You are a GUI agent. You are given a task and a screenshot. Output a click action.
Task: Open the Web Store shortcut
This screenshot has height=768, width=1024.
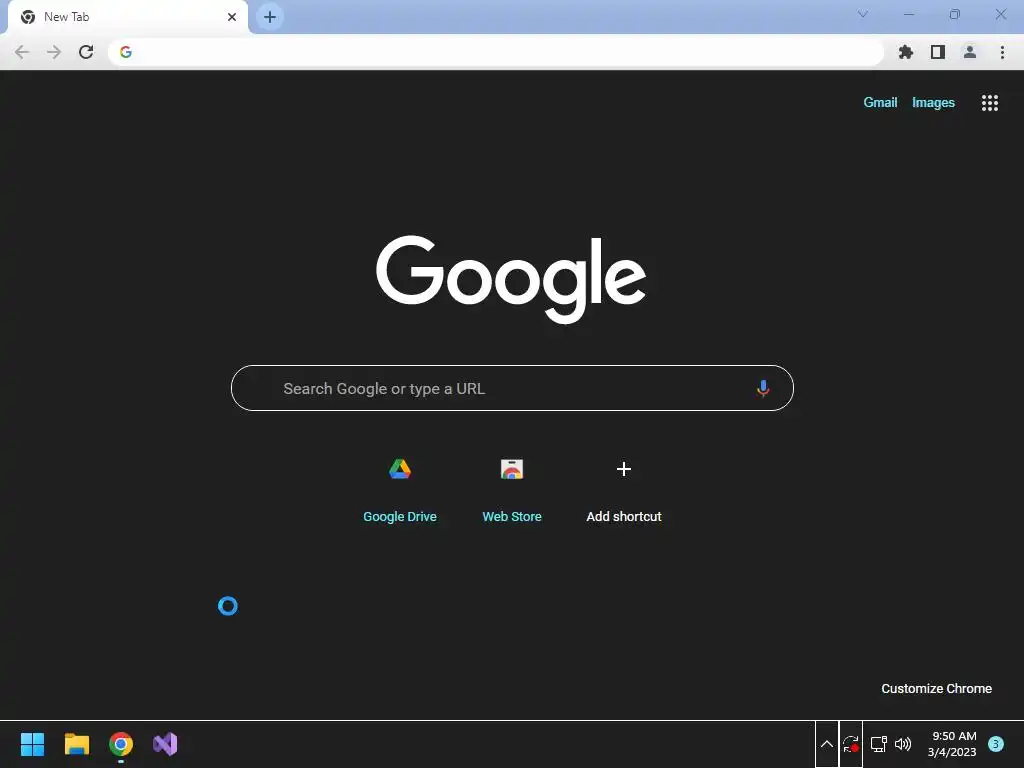pyautogui.click(x=512, y=490)
